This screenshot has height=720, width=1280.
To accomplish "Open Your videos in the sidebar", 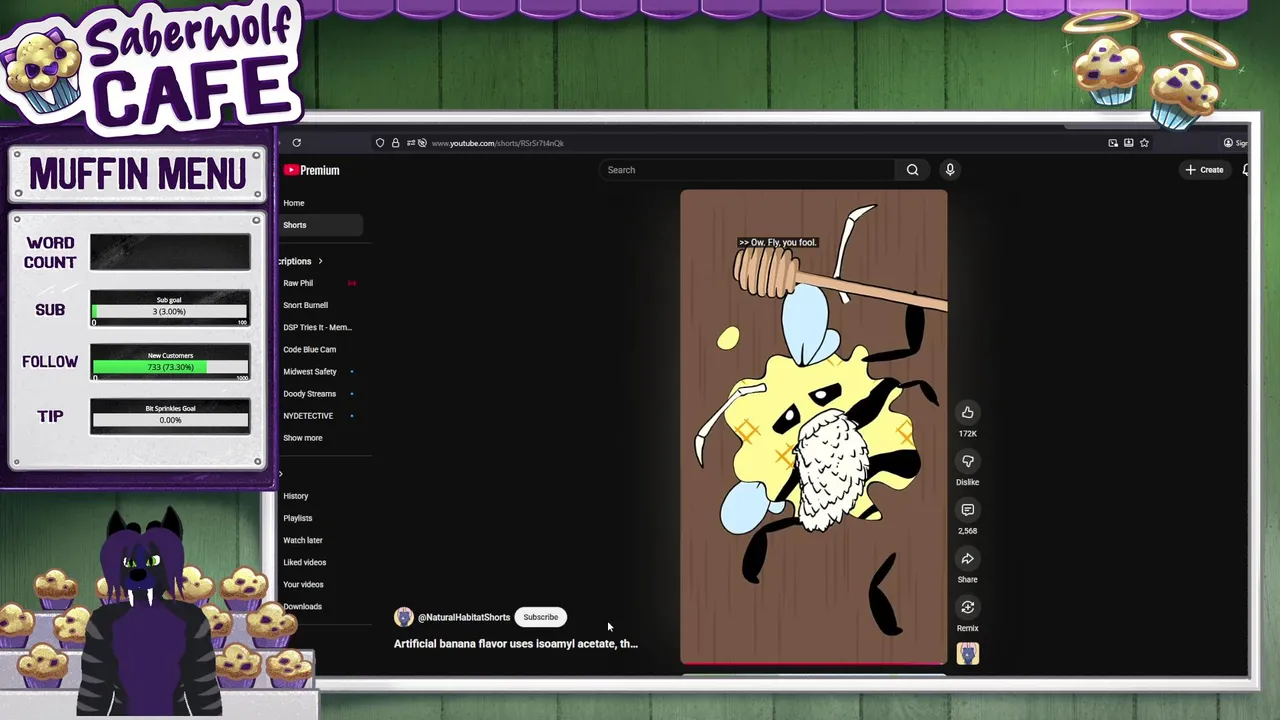I will tap(303, 584).
